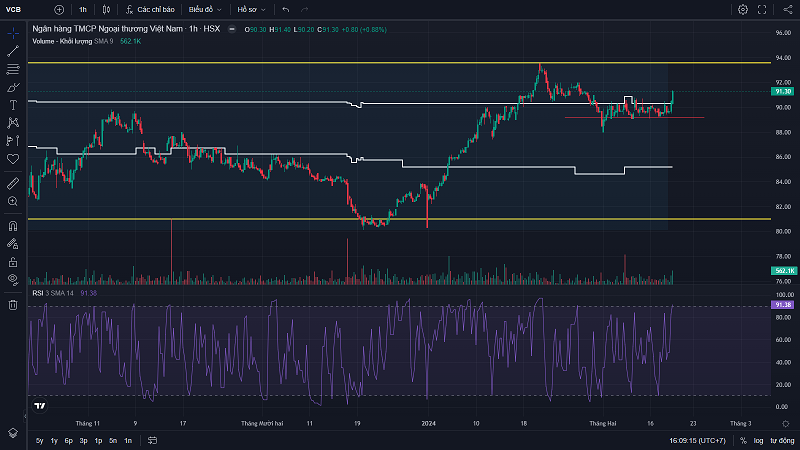Click the undo arrow button
The image size is (800, 450).
point(287,9)
